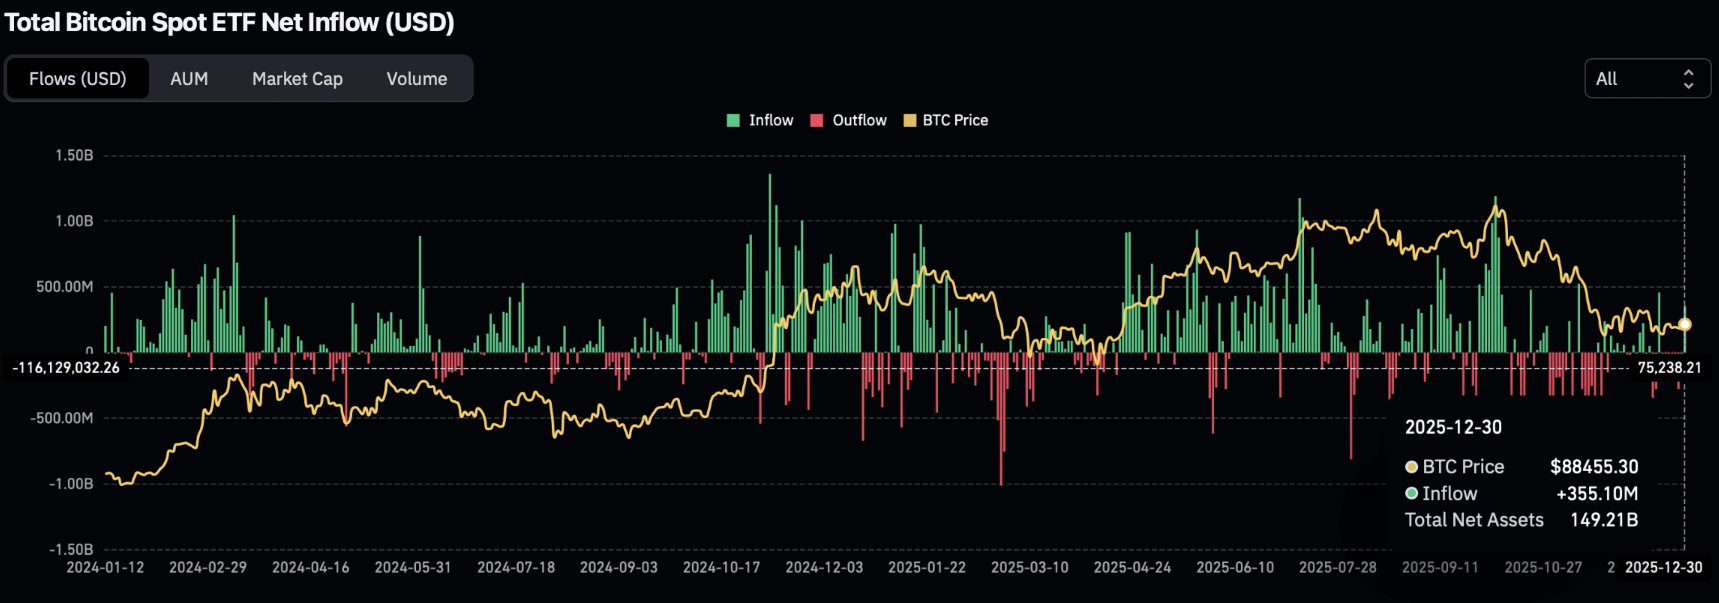Viewport: 1719px width, 603px height.
Task: Click the green Inflow dot in the tooltip
Action: pyautogui.click(x=1411, y=493)
